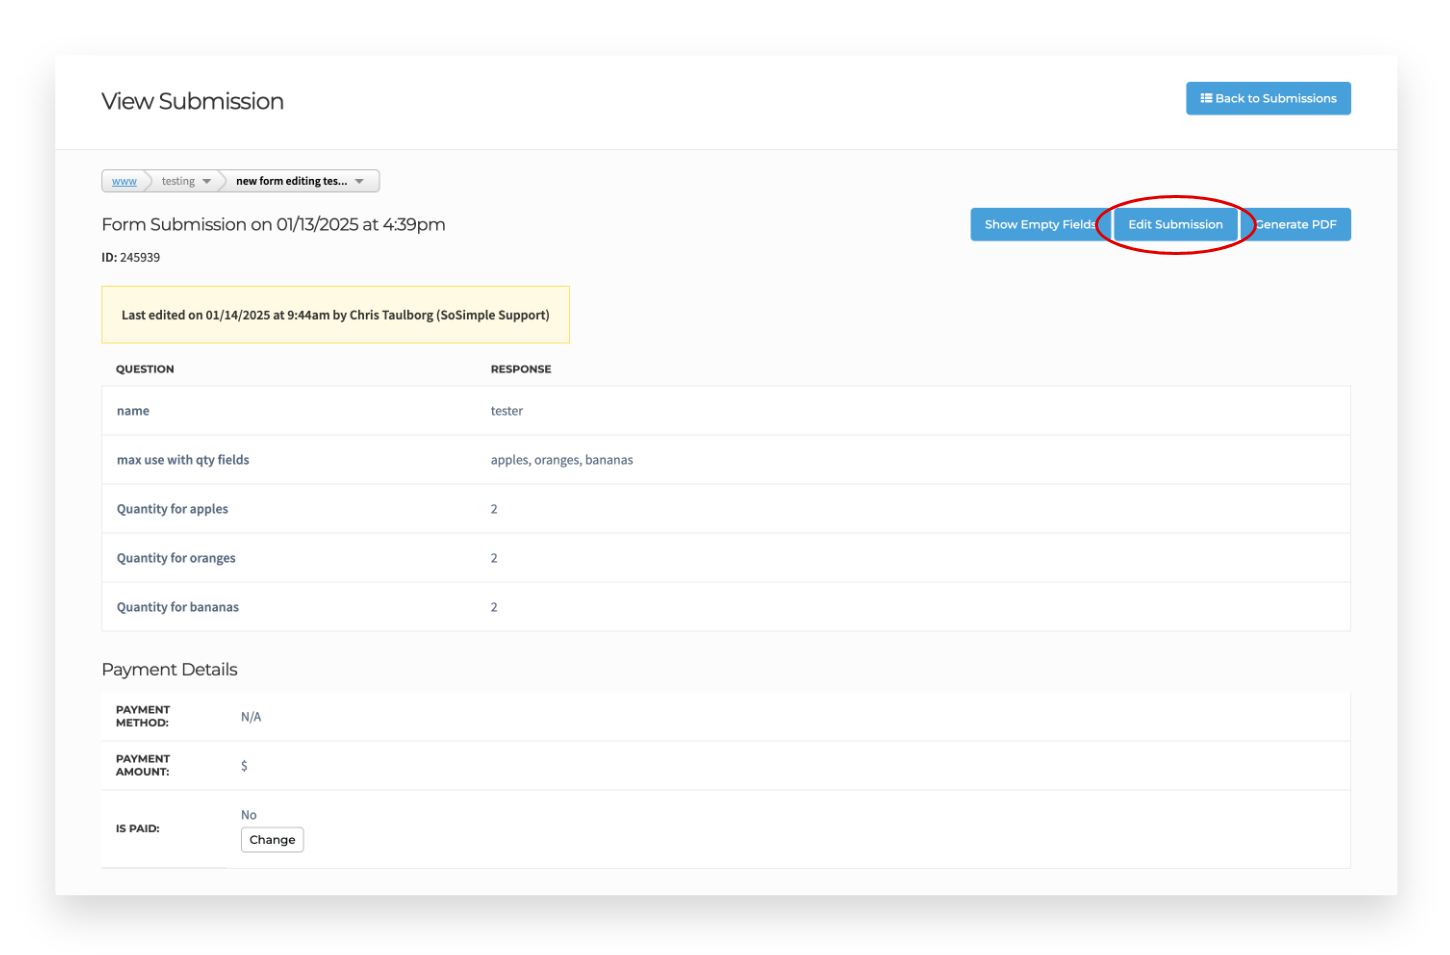Follow the www breadcrumb link

[x=124, y=181]
